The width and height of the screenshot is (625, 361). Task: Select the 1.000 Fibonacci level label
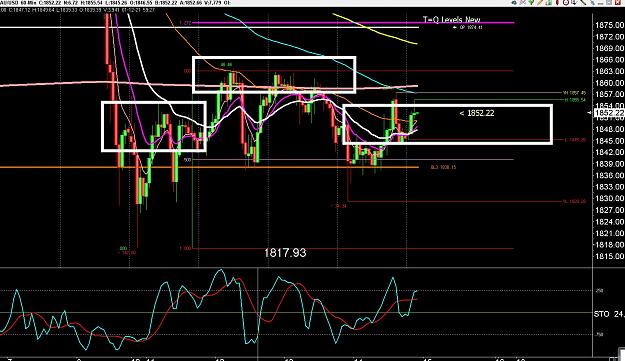185,248
